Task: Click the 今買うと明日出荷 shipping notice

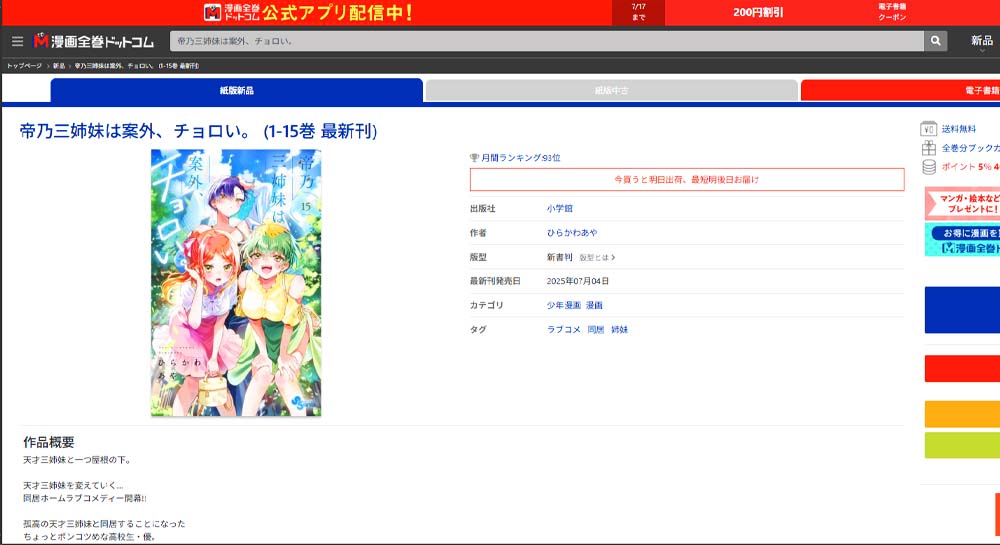Action: point(687,179)
